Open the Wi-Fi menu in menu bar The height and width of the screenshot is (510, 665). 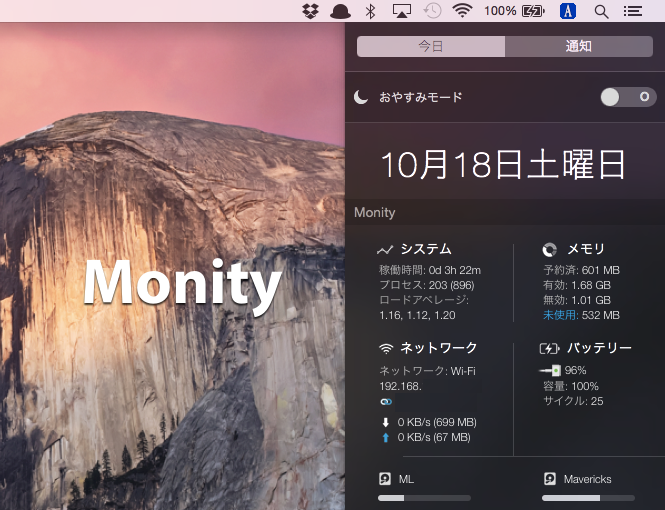click(x=462, y=11)
